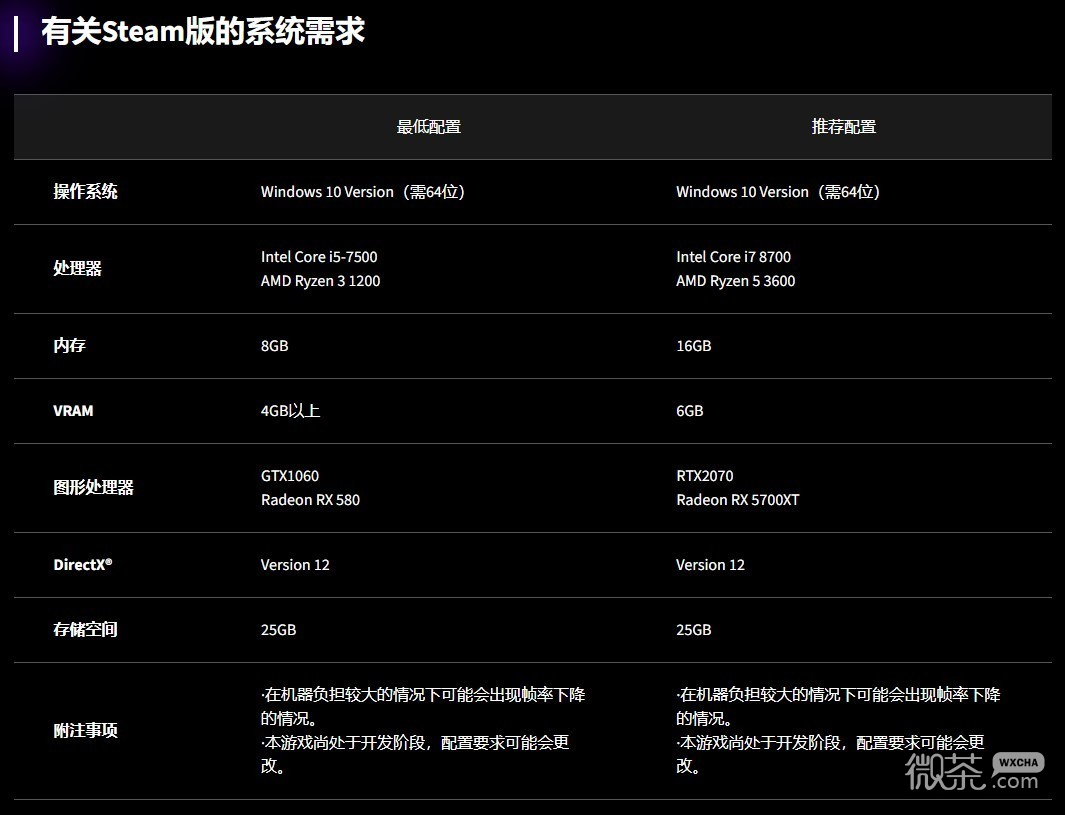Click the AMD Ryzen 5 3600 text
The width and height of the screenshot is (1065, 815).
[x=736, y=281]
